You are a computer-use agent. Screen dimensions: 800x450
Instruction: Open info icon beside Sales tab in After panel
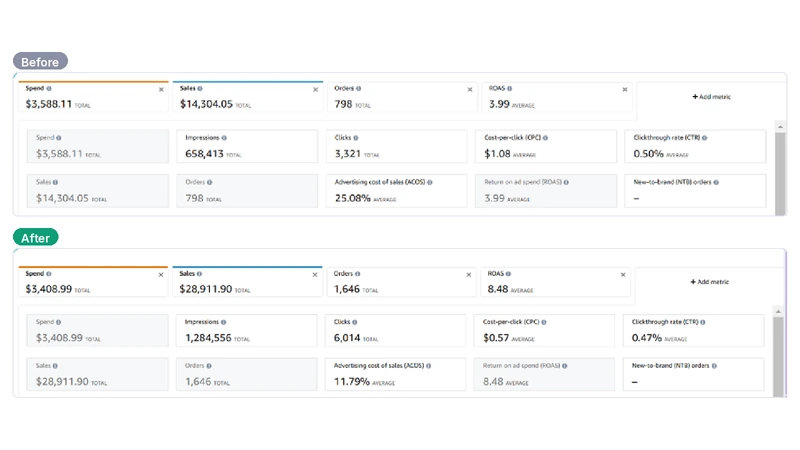point(199,274)
